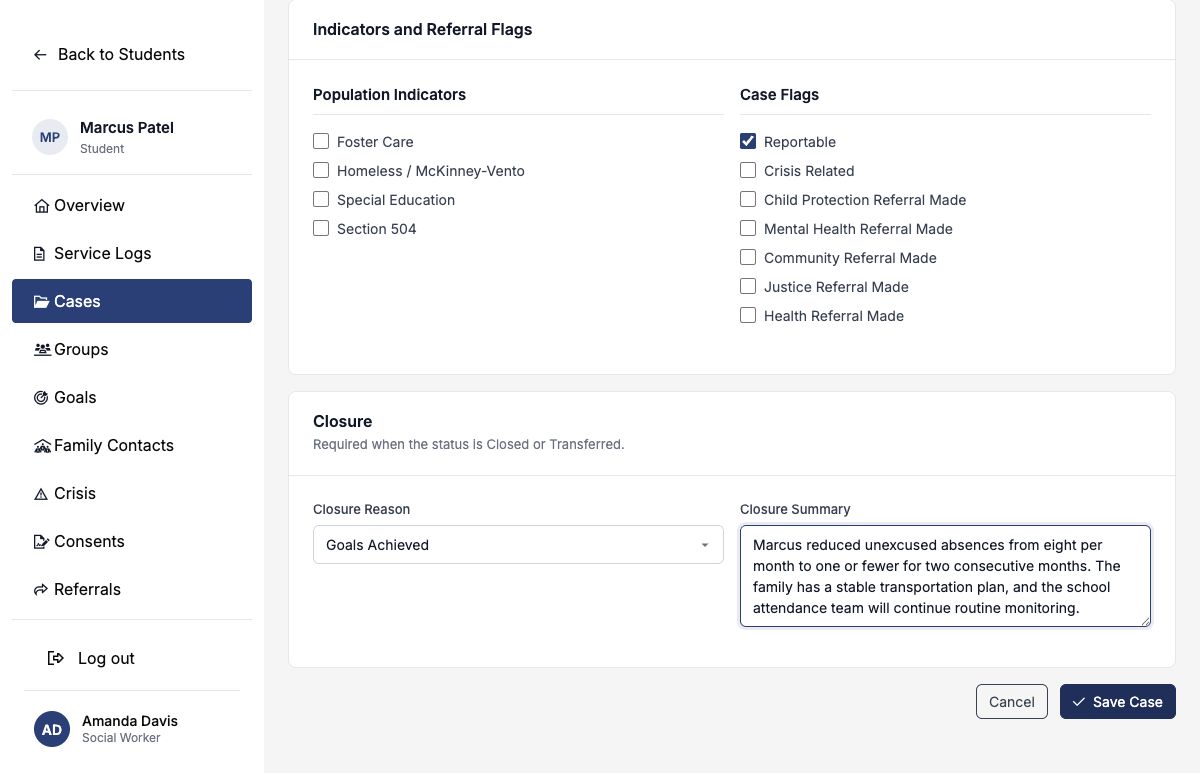The width and height of the screenshot is (1200, 773).
Task: Click the back arrow icon beside Back to Students
Action: pyautogui.click(x=40, y=55)
